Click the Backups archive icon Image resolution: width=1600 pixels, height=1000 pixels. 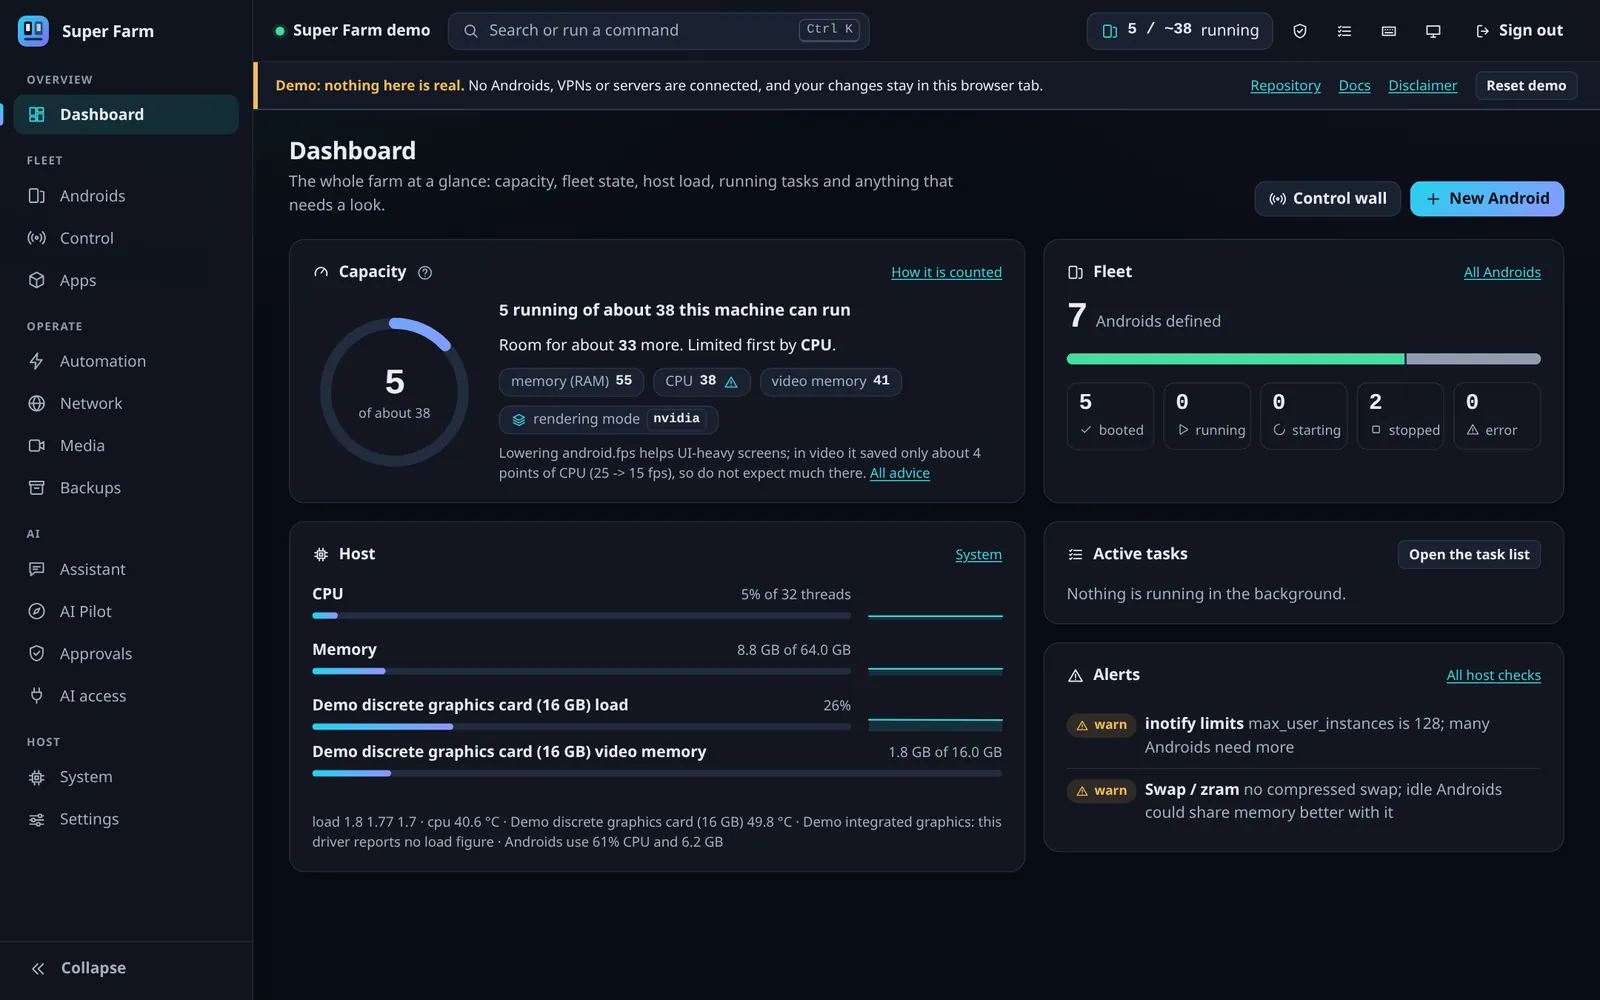pos(37,487)
